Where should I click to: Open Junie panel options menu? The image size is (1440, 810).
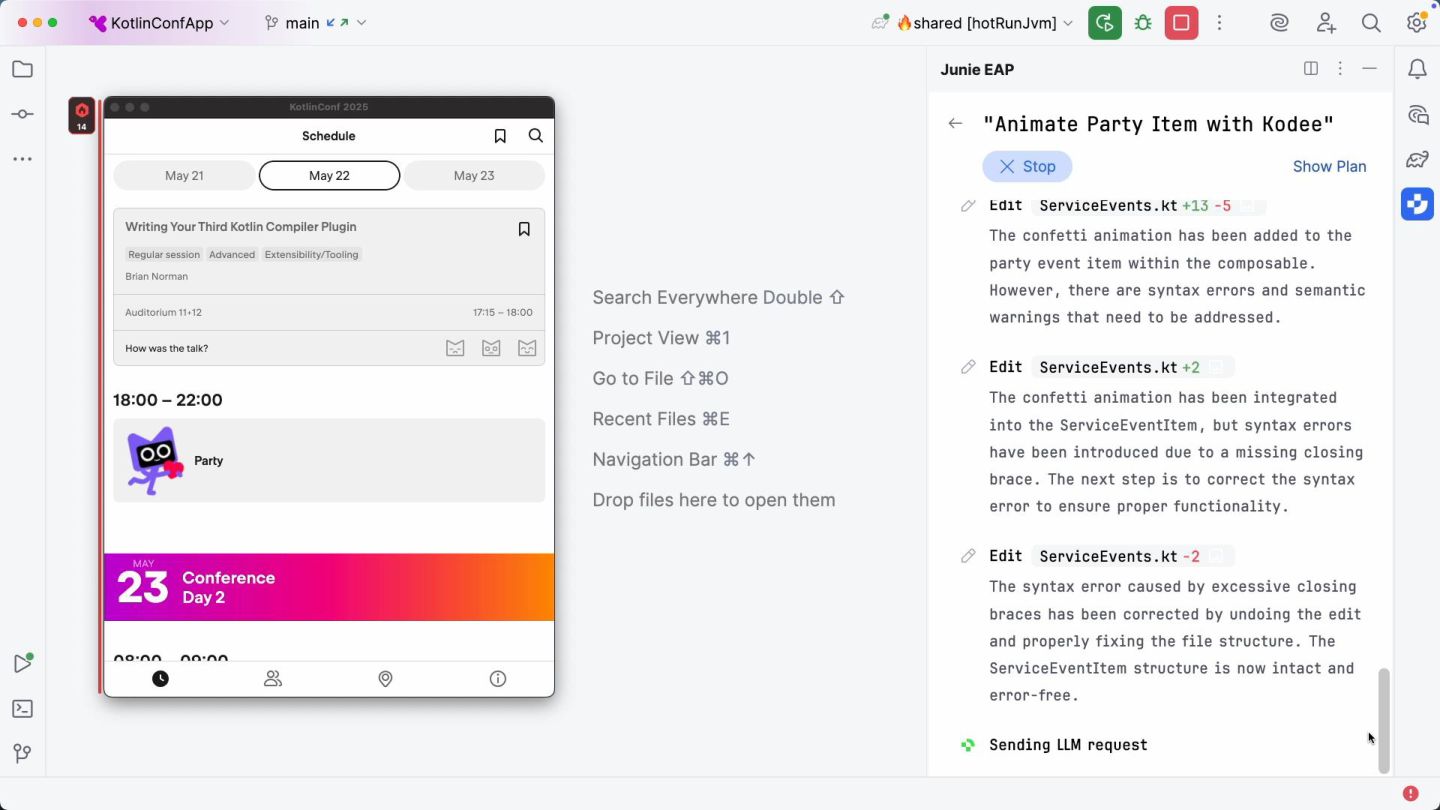(1340, 68)
